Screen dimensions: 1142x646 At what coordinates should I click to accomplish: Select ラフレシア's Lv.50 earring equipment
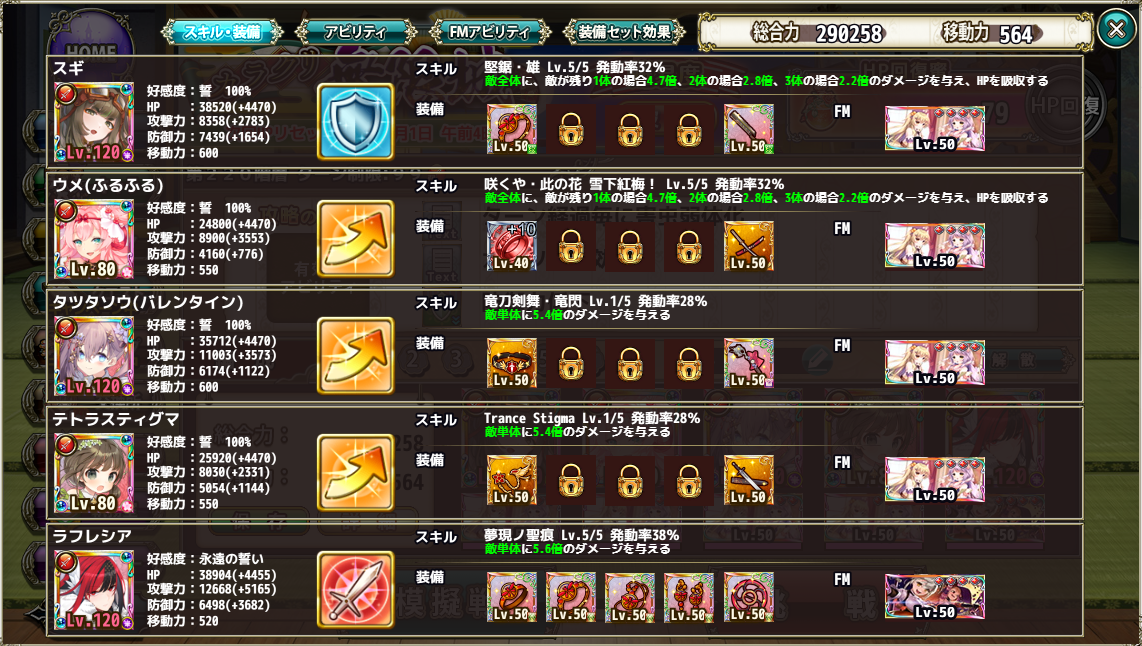click(x=689, y=597)
